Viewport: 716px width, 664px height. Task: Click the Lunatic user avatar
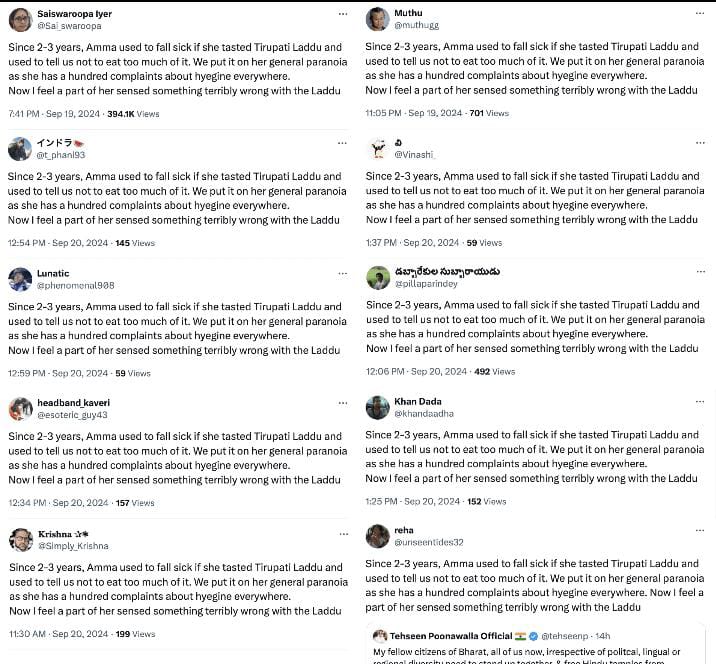click(20, 279)
